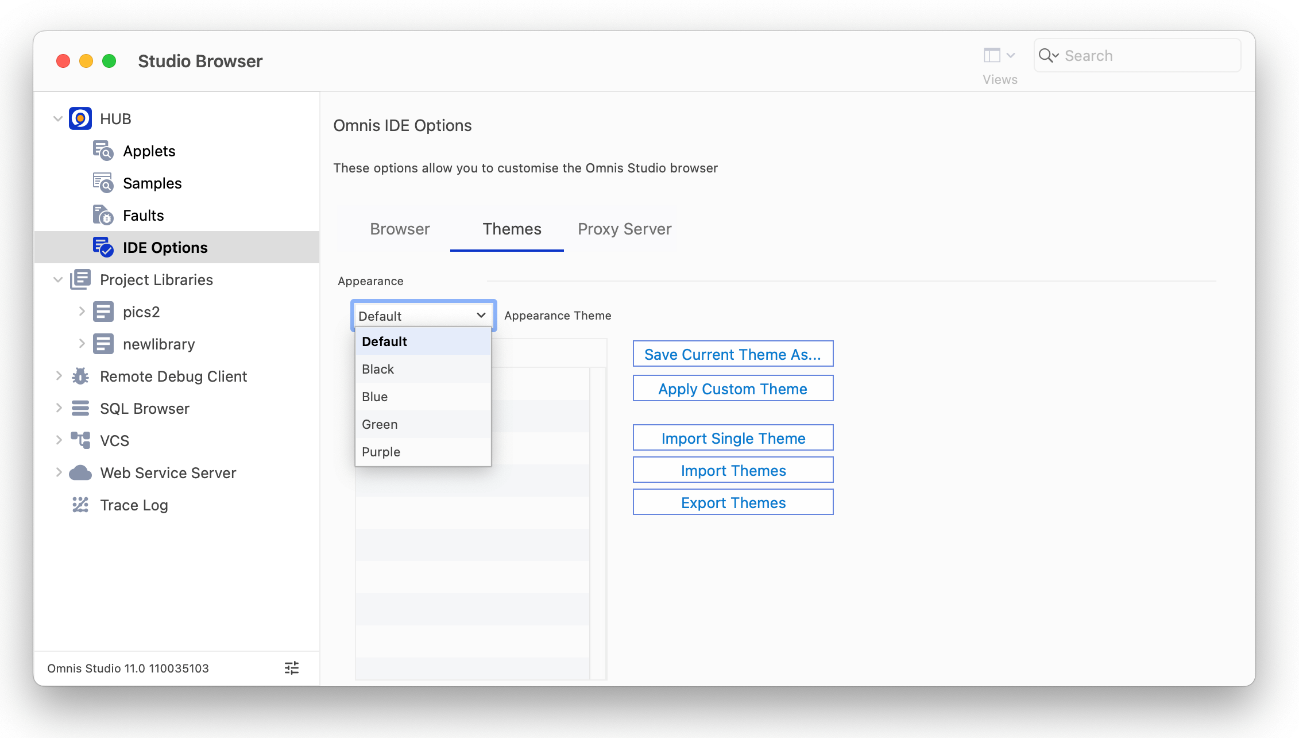Choose the Purple theme
The height and width of the screenshot is (738, 1299).
pyautogui.click(x=424, y=452)
